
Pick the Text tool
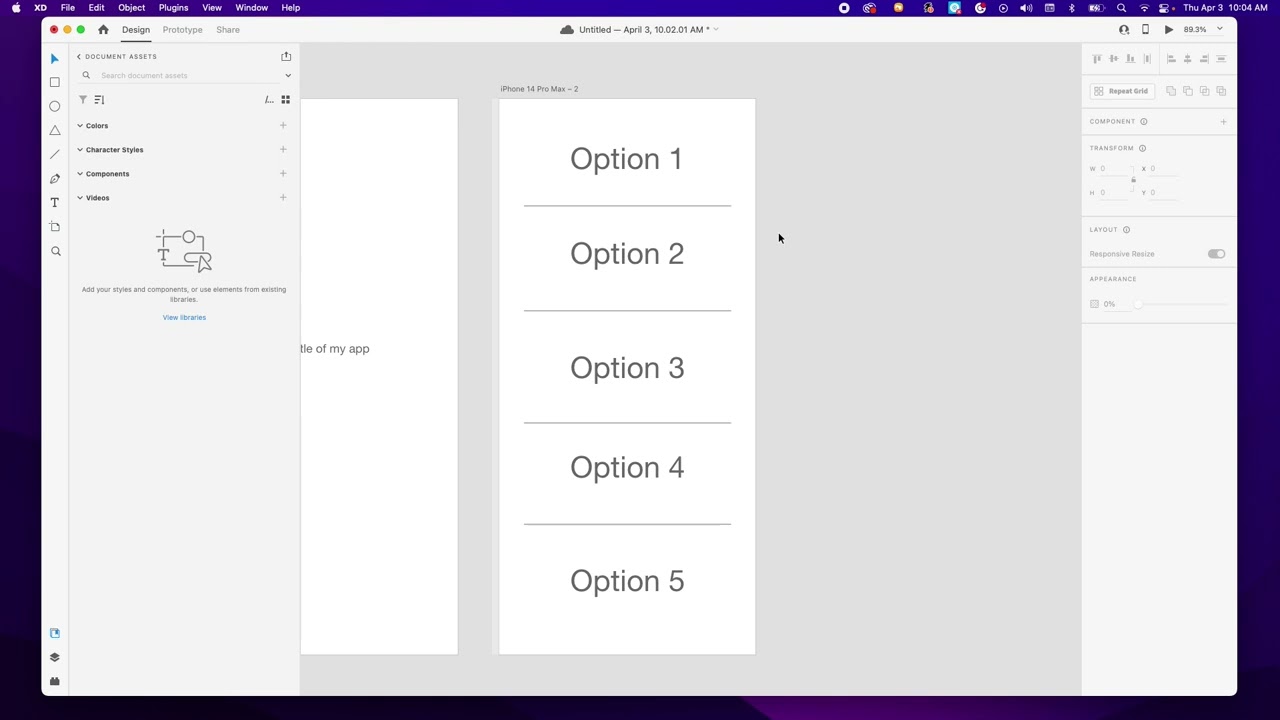click(x=55, y=203)
